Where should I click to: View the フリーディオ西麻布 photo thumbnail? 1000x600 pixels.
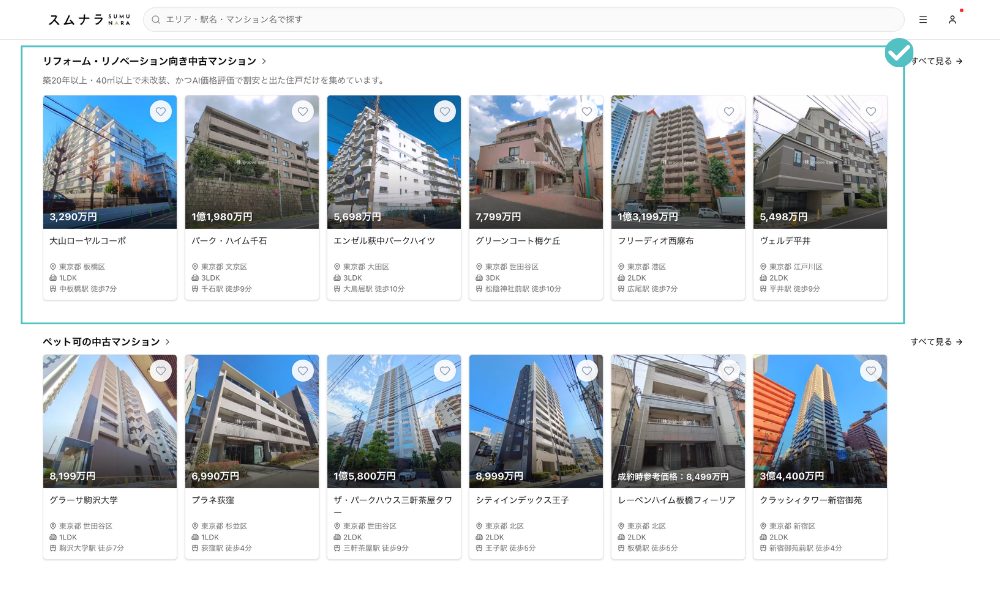click(x=678, y=162)
